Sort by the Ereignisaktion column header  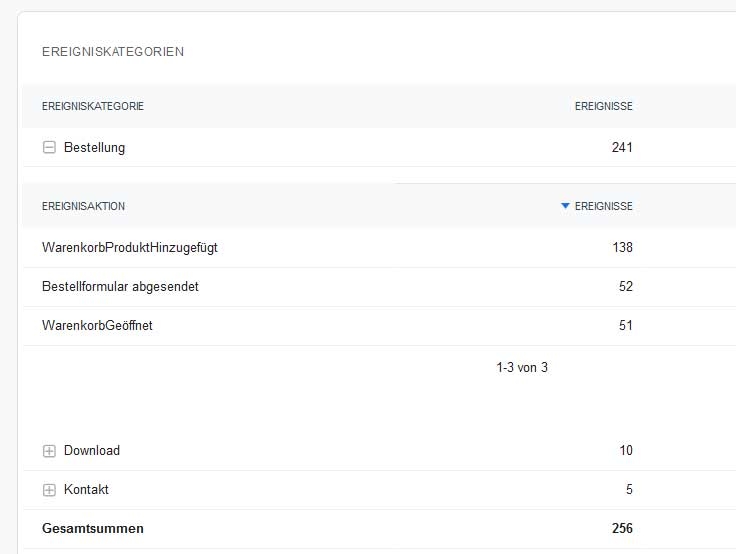(83, 207)
